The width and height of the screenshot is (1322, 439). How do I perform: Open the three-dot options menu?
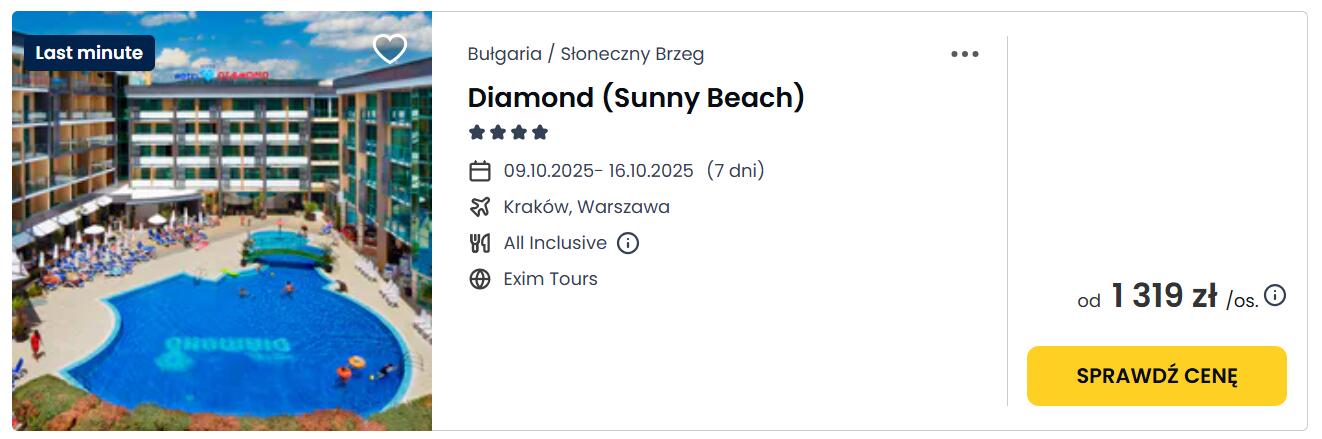964,54
